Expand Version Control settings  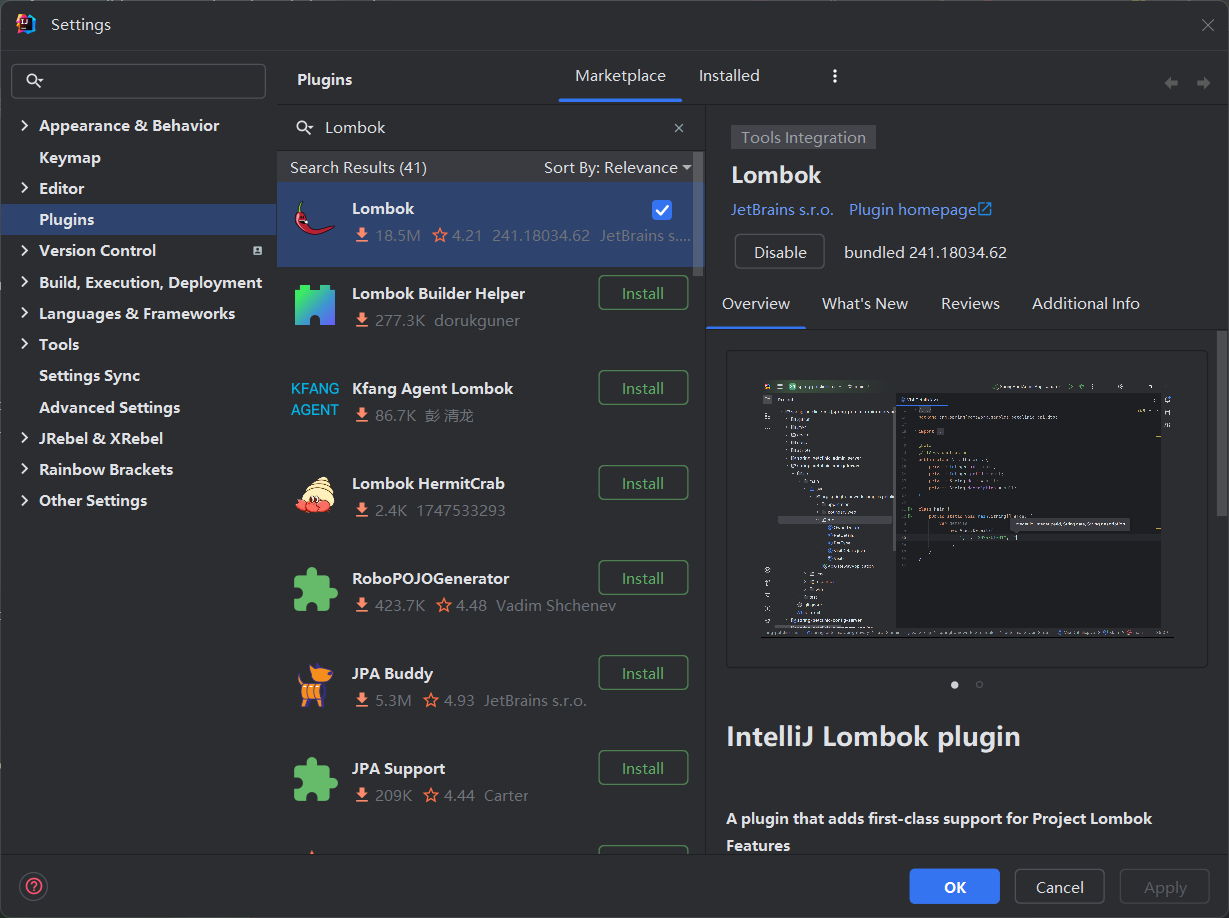click(25, 251)
